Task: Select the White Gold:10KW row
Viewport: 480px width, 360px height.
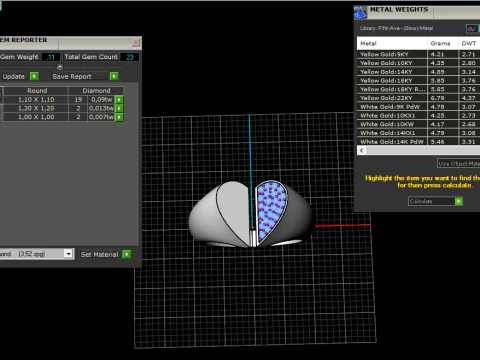Action: pos(418,124)
